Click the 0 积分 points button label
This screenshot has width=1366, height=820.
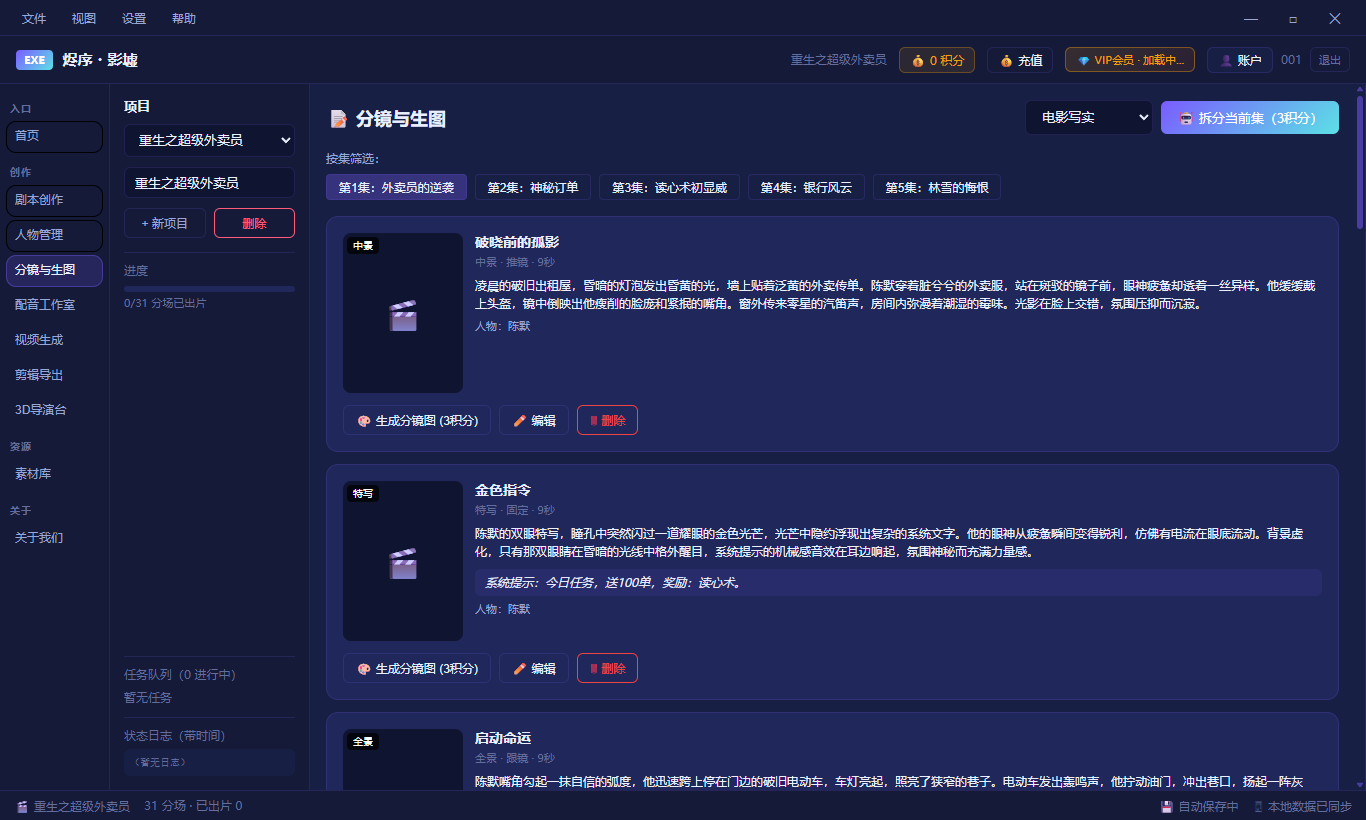point(947,61)
